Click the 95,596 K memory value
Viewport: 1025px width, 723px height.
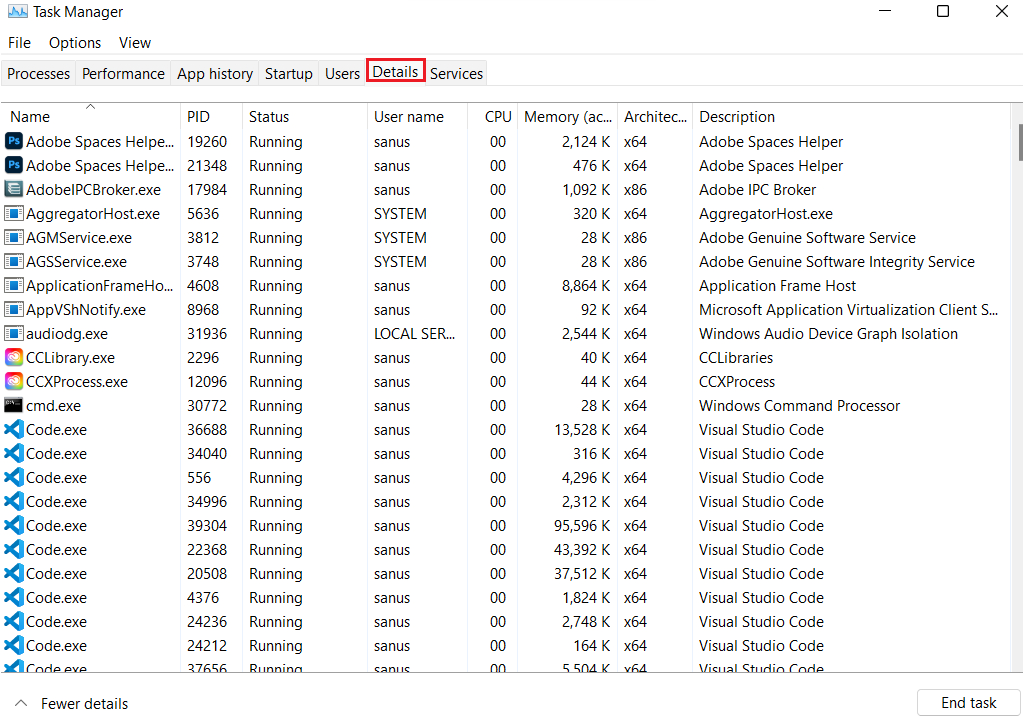(582, 526)
